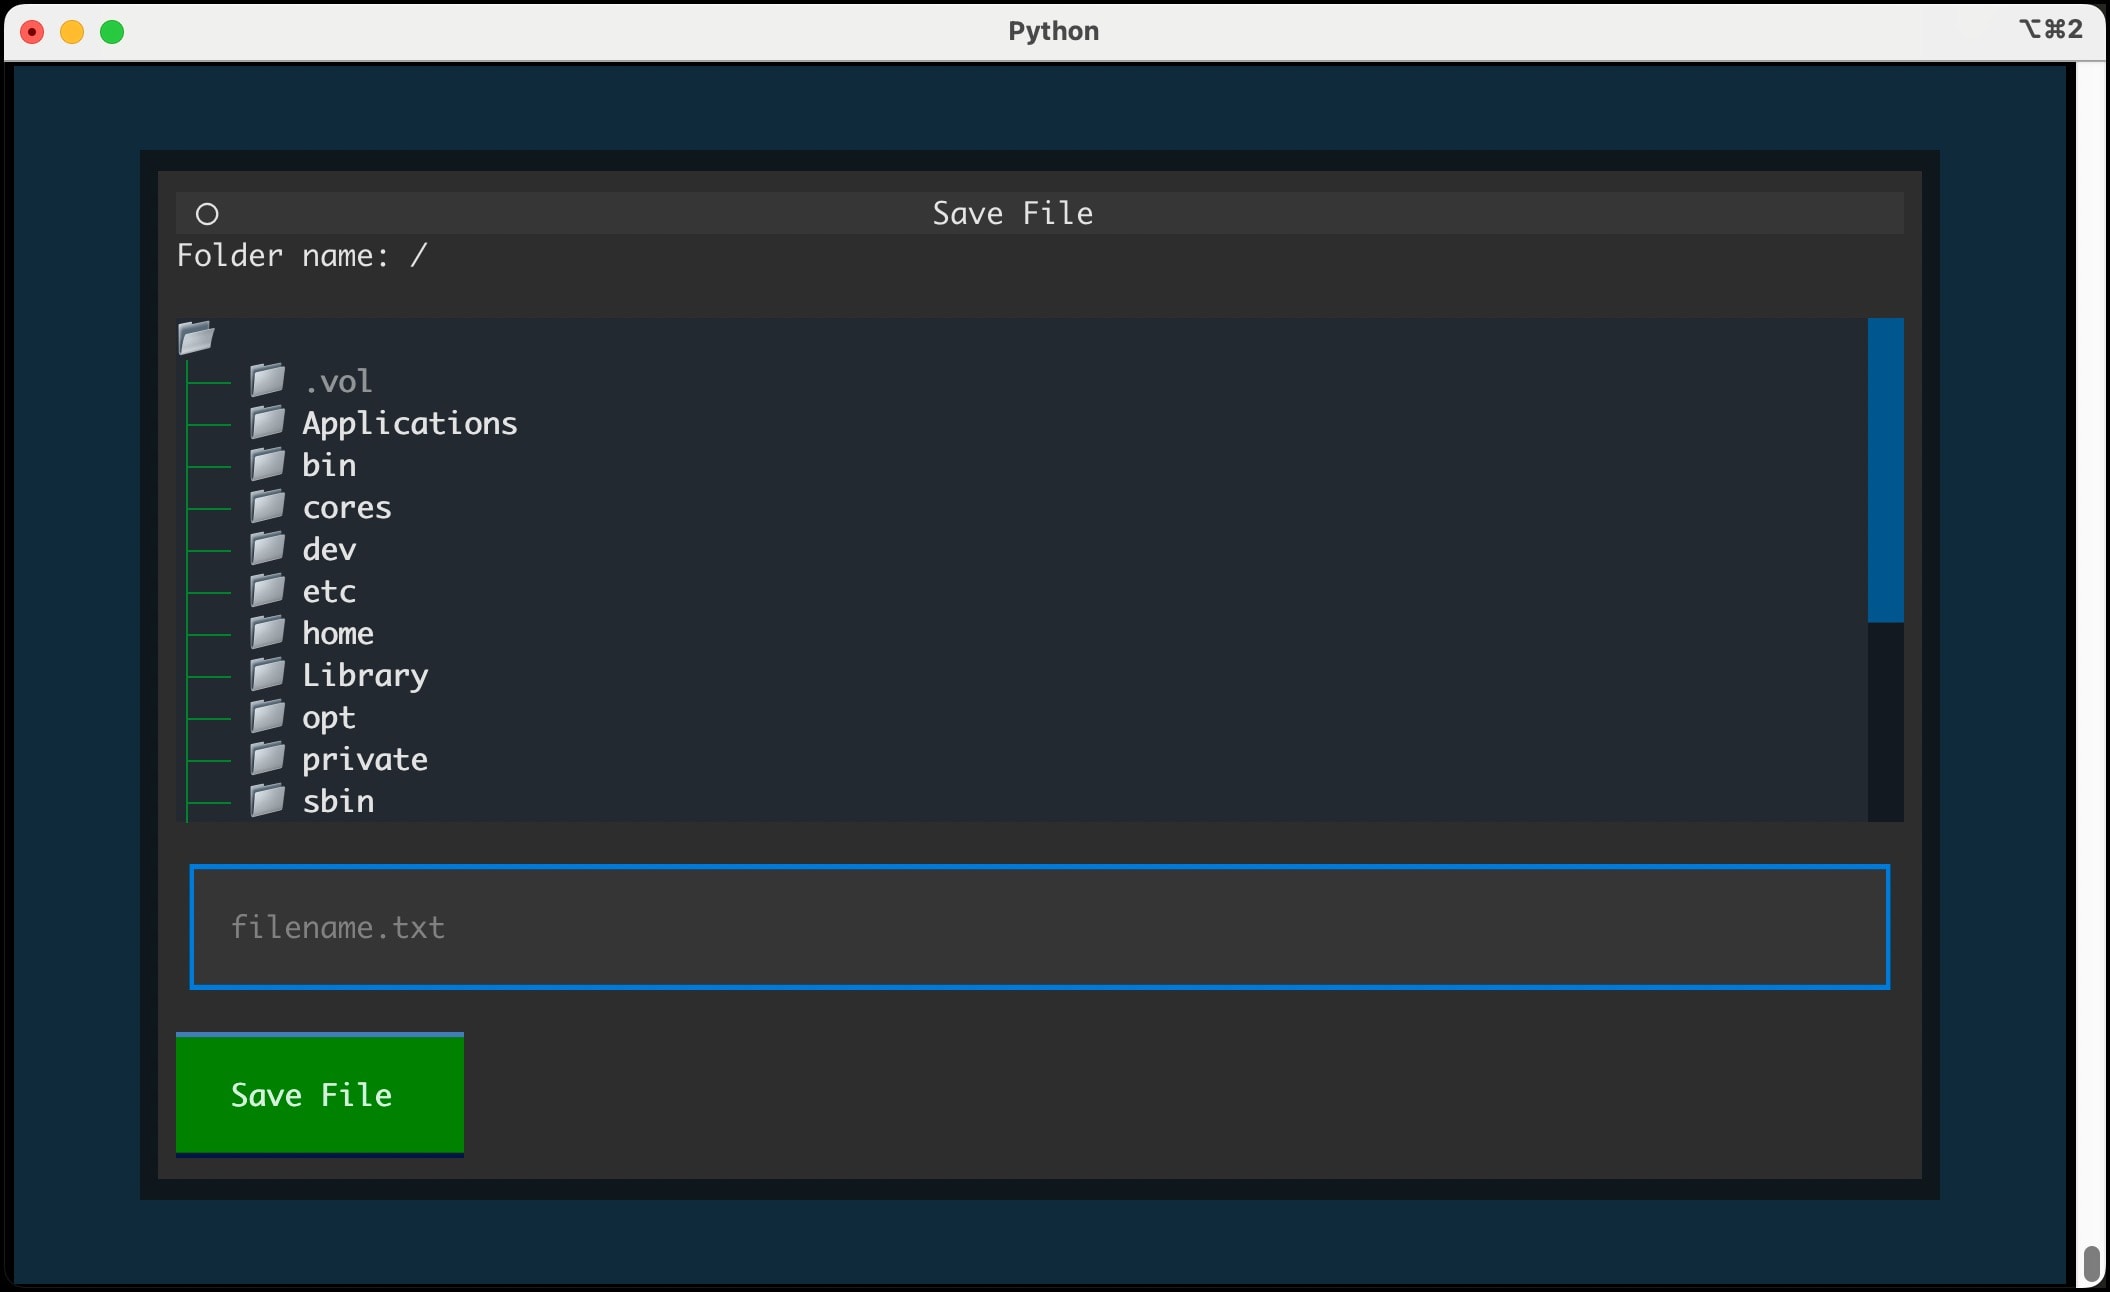Image resolution: width=2110 pixels, height=1292 pixels.
Task: Select the cores folder icon
Action: tap(268, 506)
